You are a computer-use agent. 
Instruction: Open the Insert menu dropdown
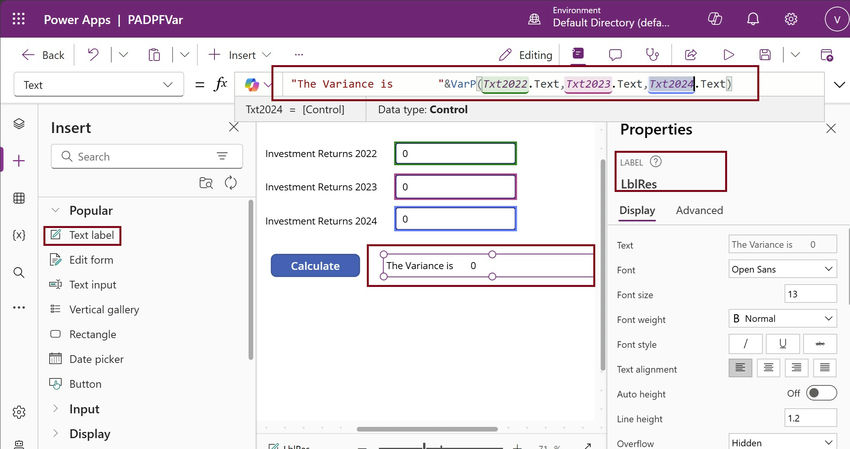239,55
